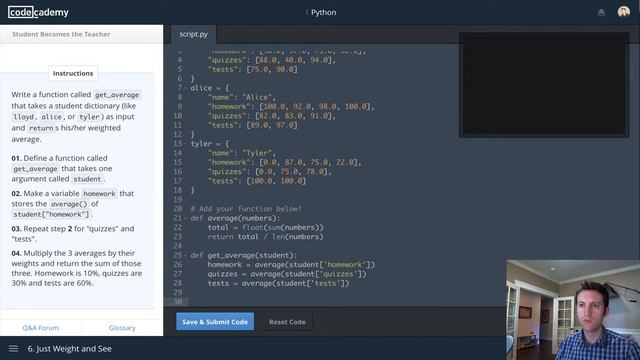The width and height of the screenshot is (640, 360).
Task: Click line 26 homework assignment code
Action: (291, 264)
